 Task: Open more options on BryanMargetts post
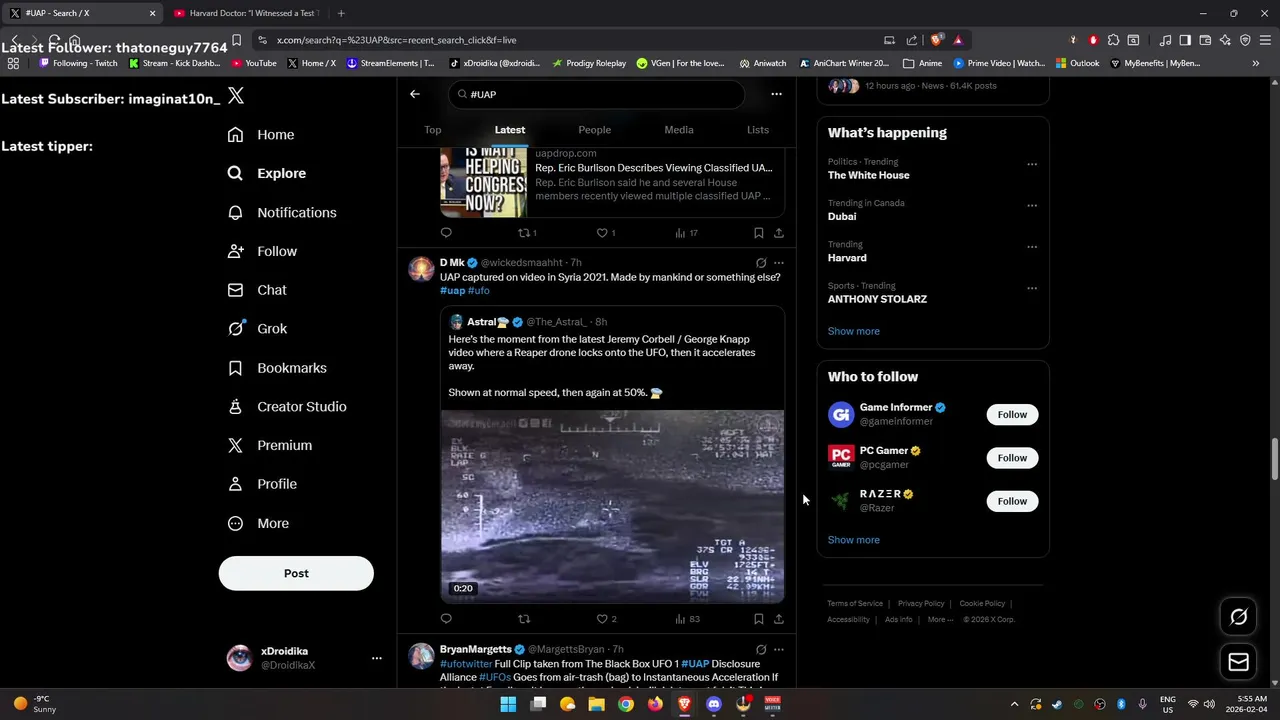(779, 650)
